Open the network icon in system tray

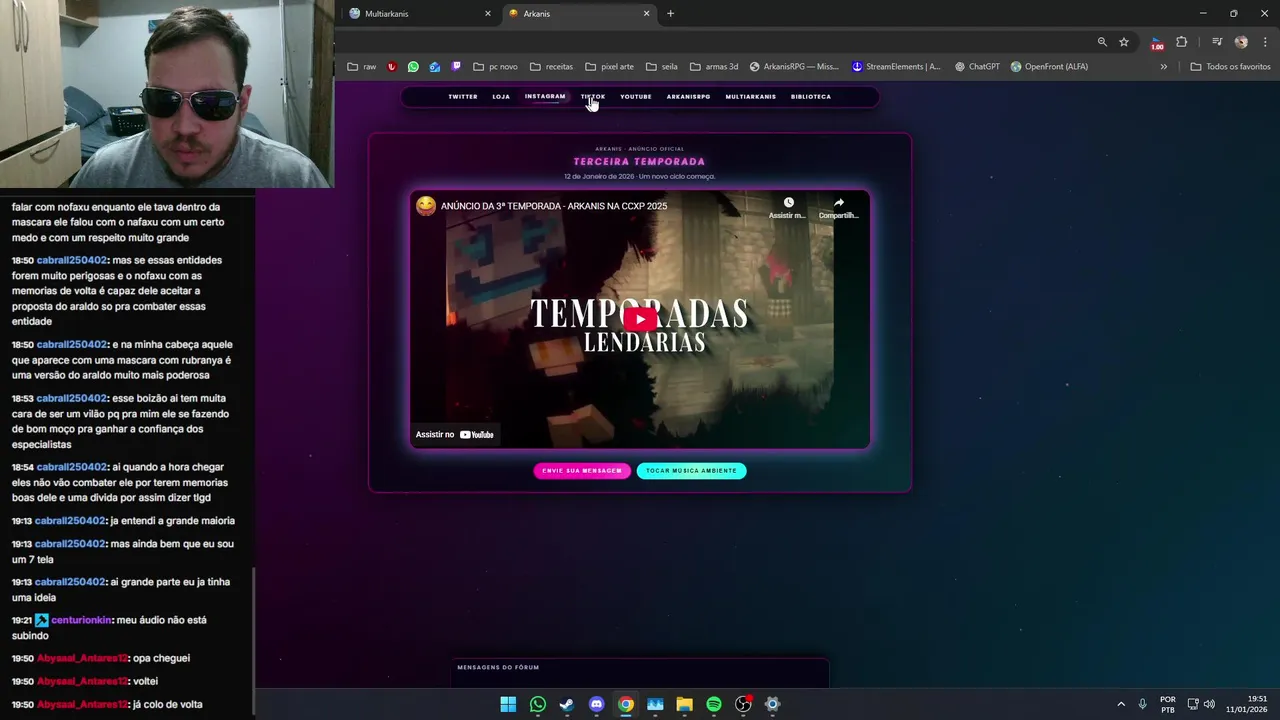point(1193,704)
